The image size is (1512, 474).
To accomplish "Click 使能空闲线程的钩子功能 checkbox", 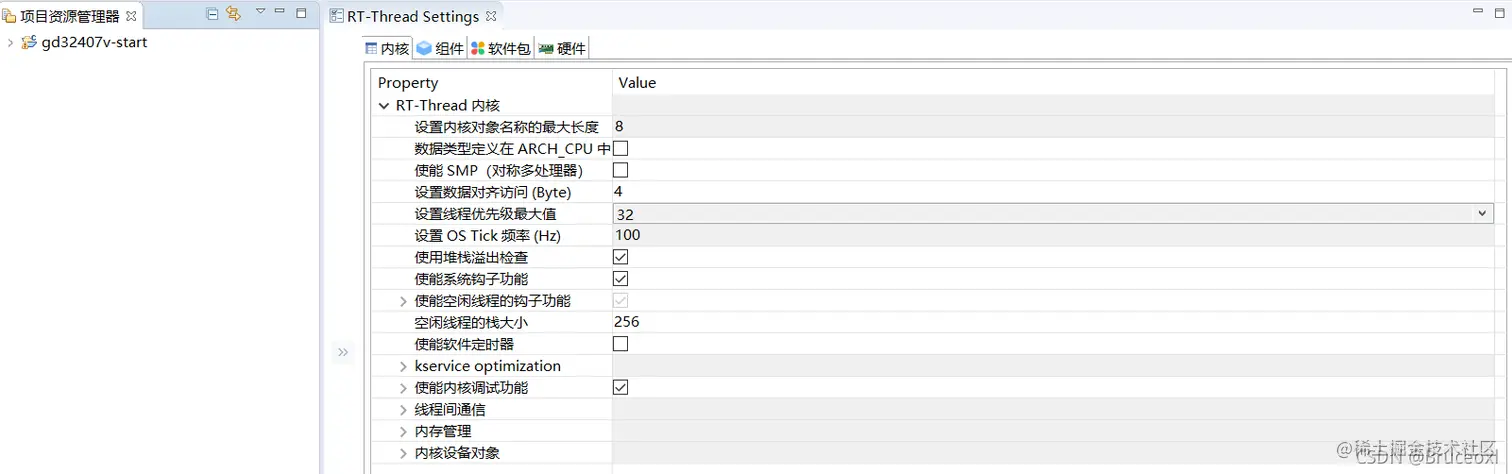I will (620, 300).
